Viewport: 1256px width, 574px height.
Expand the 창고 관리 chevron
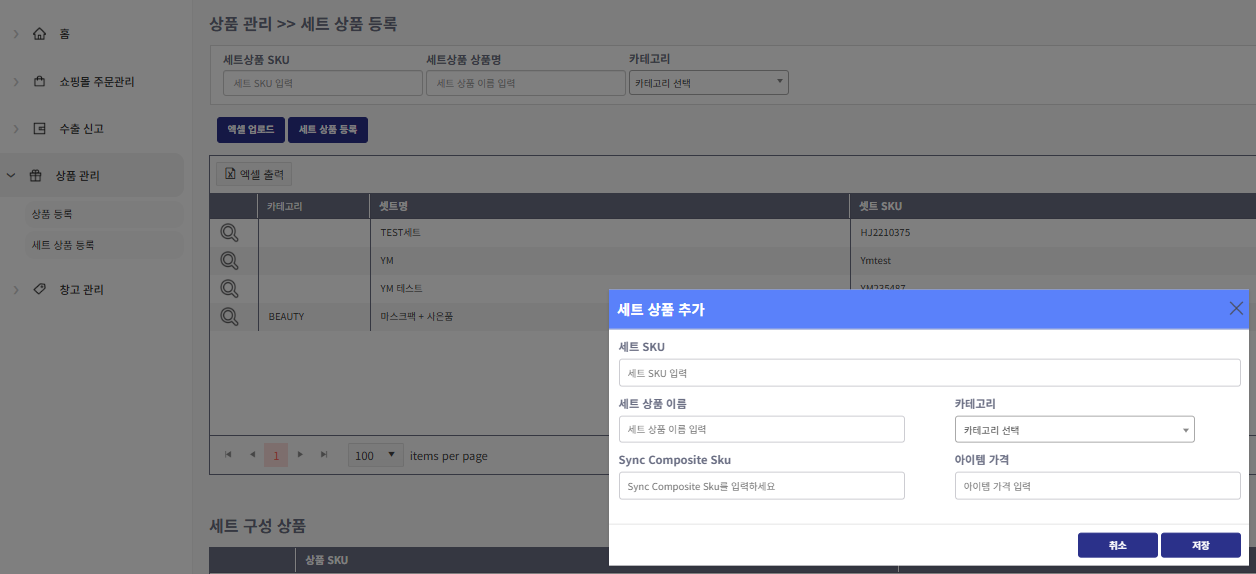[x=15, y=289]
